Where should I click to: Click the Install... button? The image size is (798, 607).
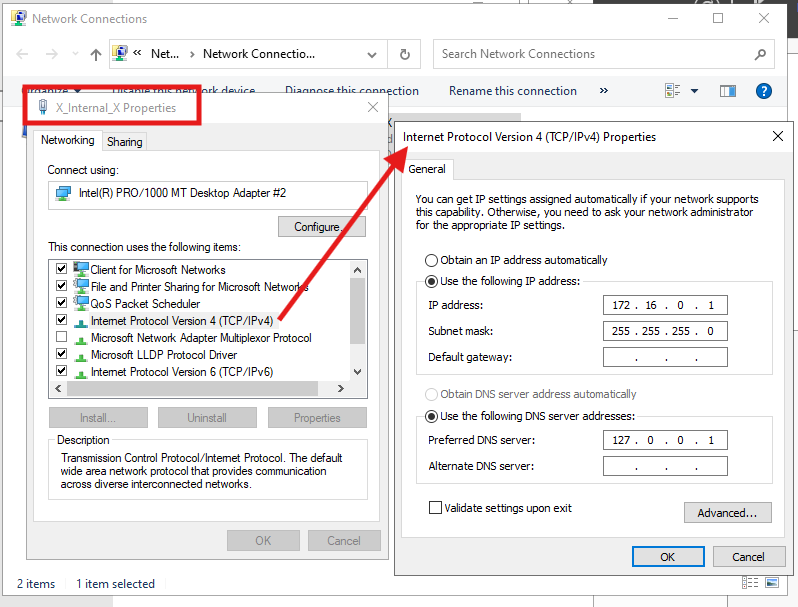point(98,418)
